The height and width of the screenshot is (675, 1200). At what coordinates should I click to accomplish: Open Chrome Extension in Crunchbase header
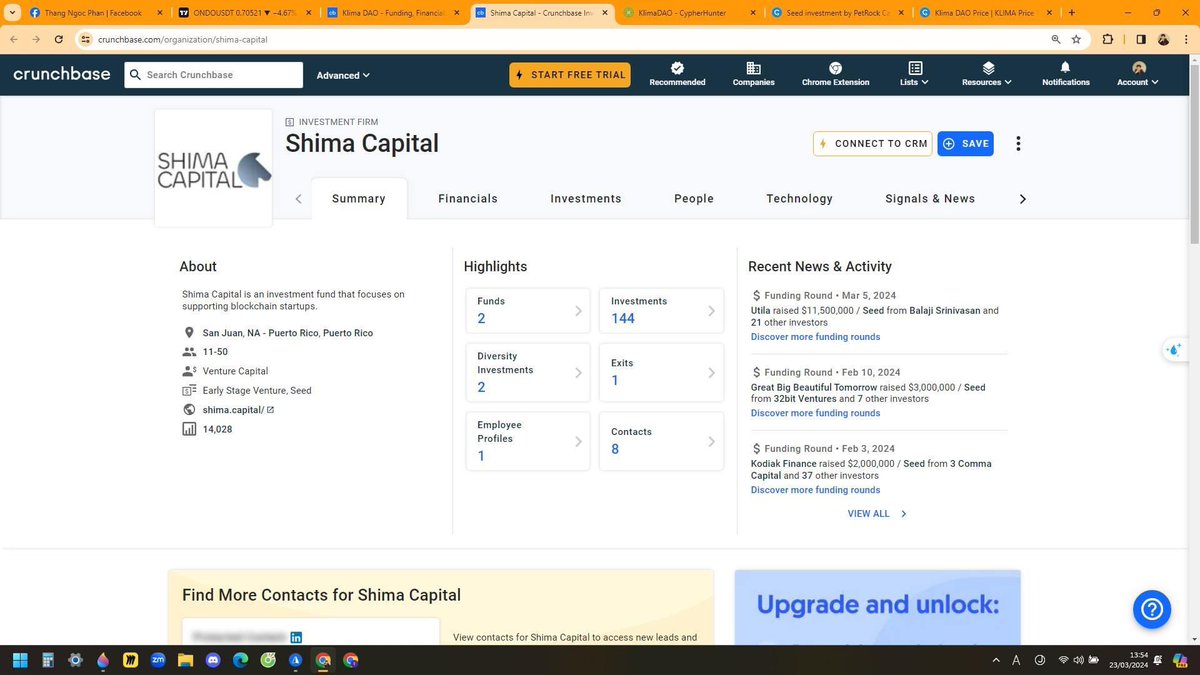[835, 74]
